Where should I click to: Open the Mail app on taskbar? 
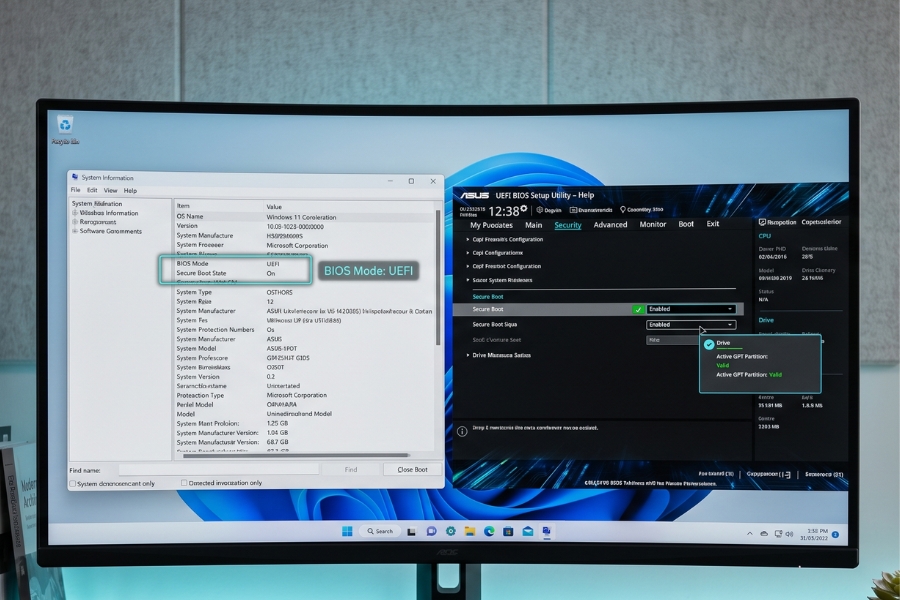tap(527, 532)
